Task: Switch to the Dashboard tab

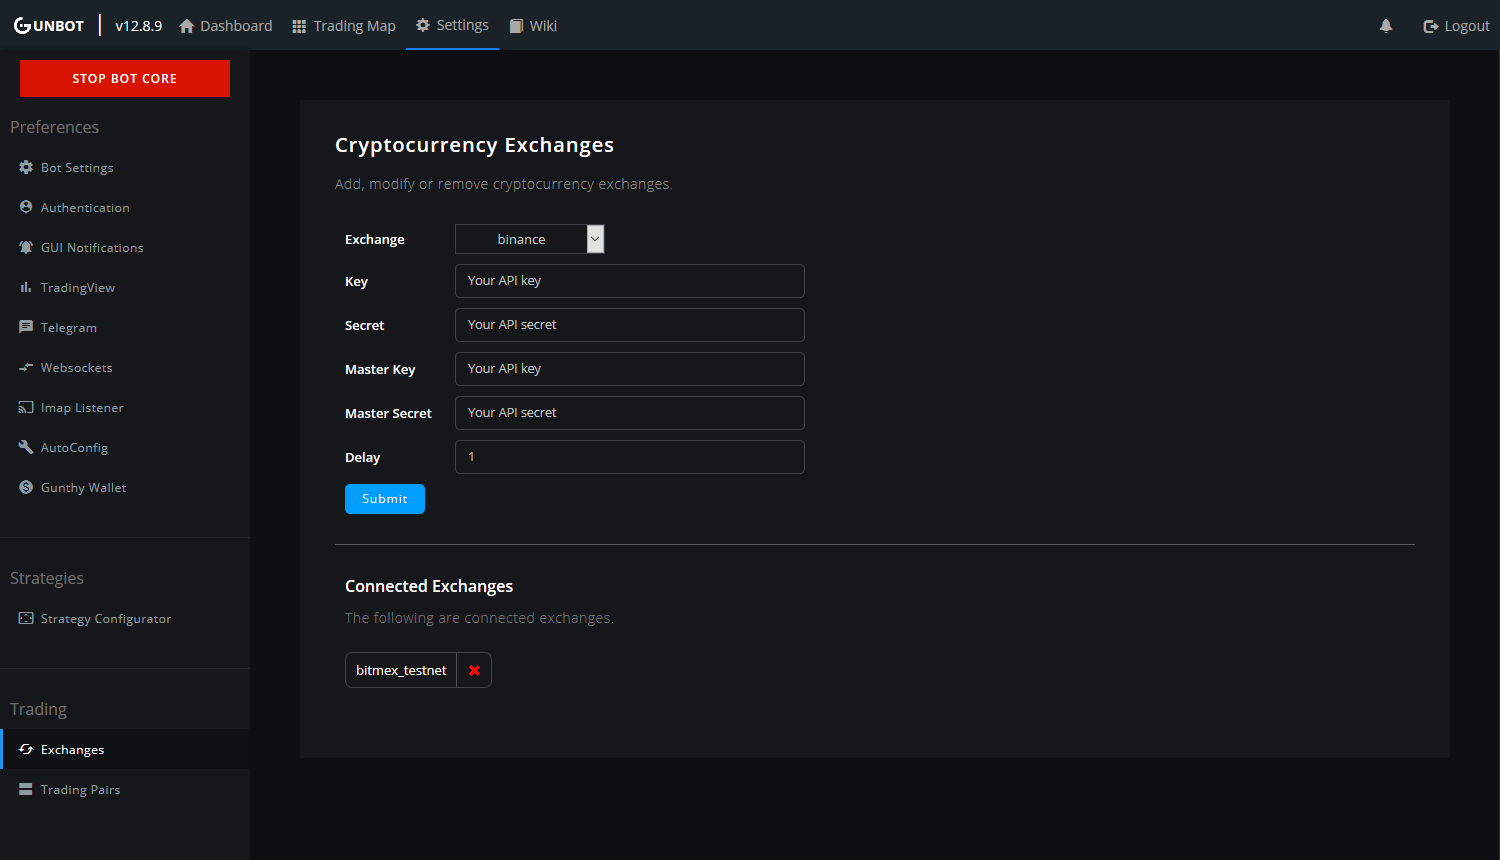Action: (x=225, y=26)
